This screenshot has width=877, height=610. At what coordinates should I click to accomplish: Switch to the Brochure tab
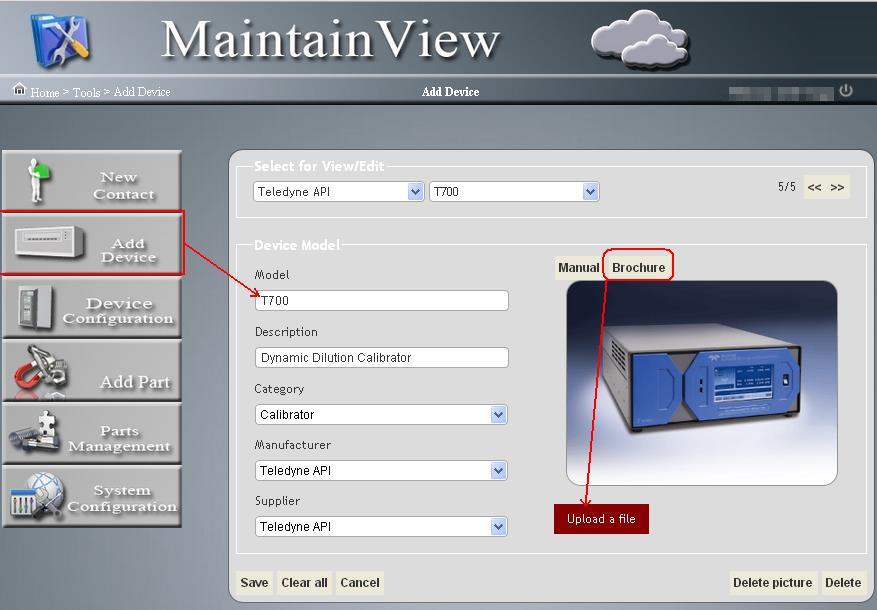pyautogui.click(x=638, y=268)
